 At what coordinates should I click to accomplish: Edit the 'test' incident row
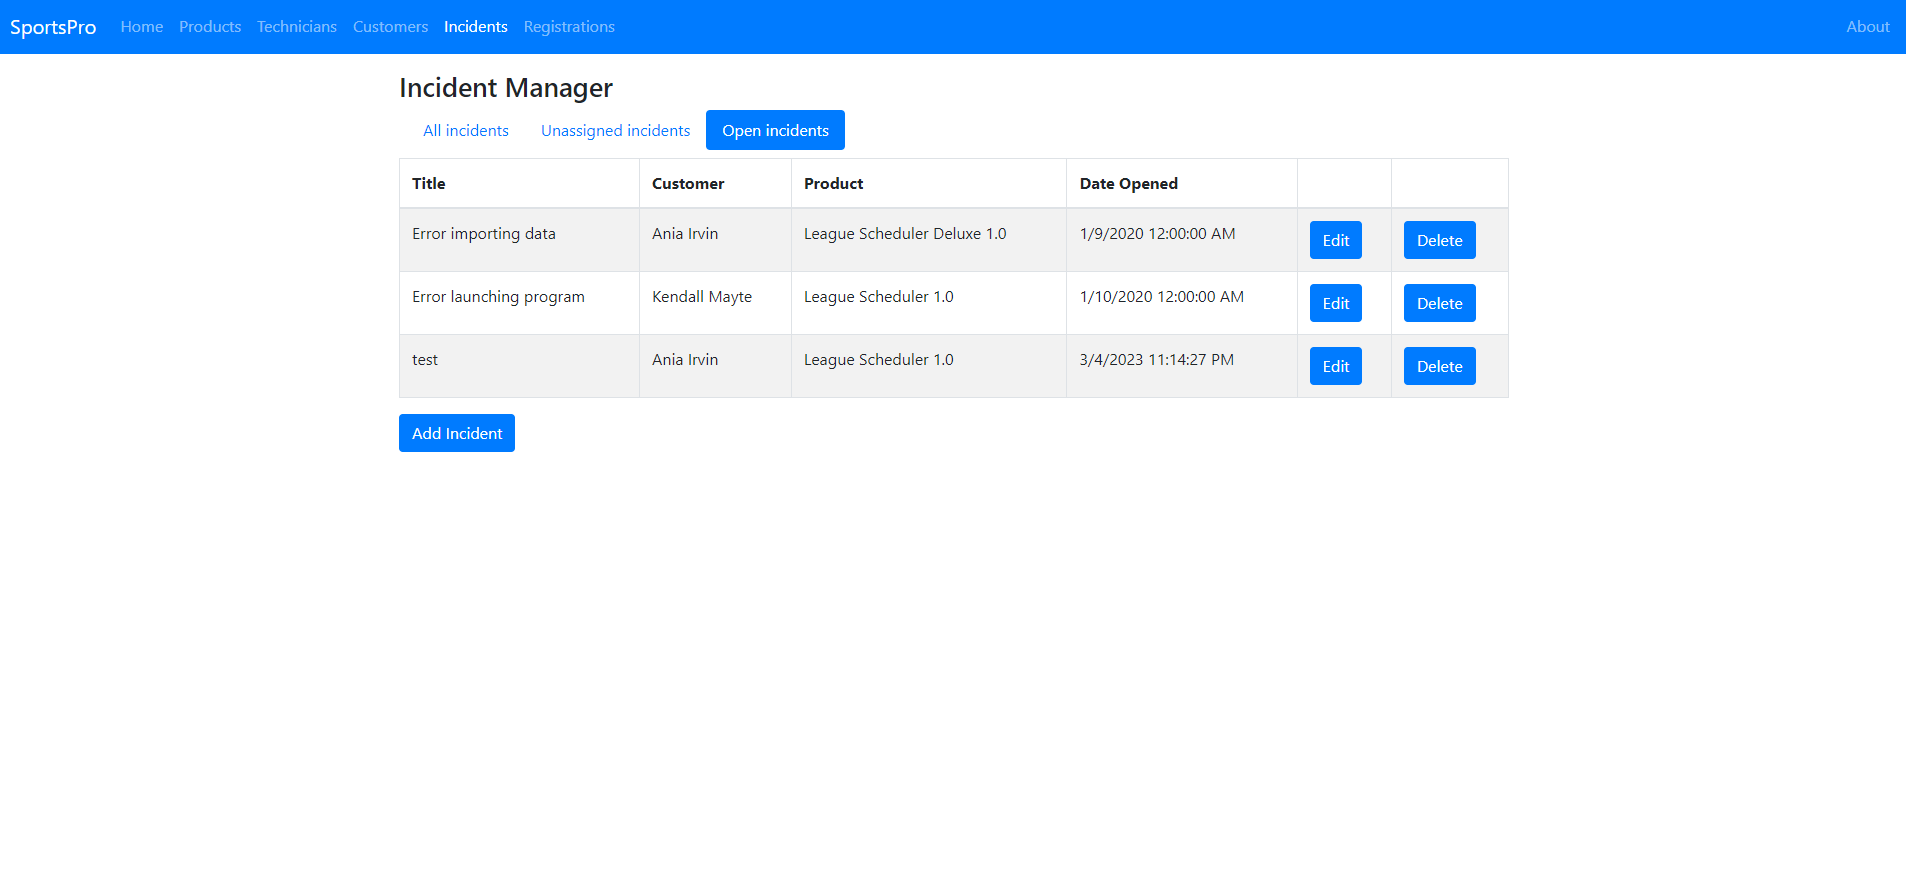tap(1335, 366)
